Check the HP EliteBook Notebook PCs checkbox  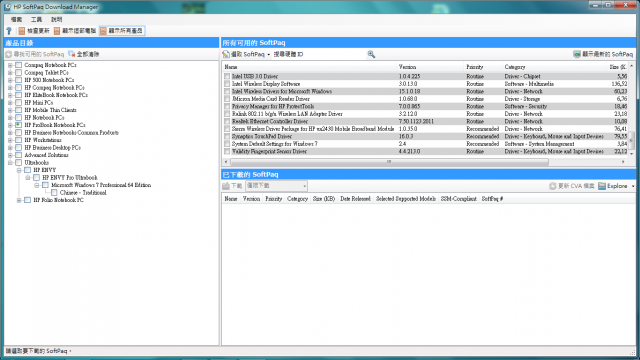[x=18, y=95]
